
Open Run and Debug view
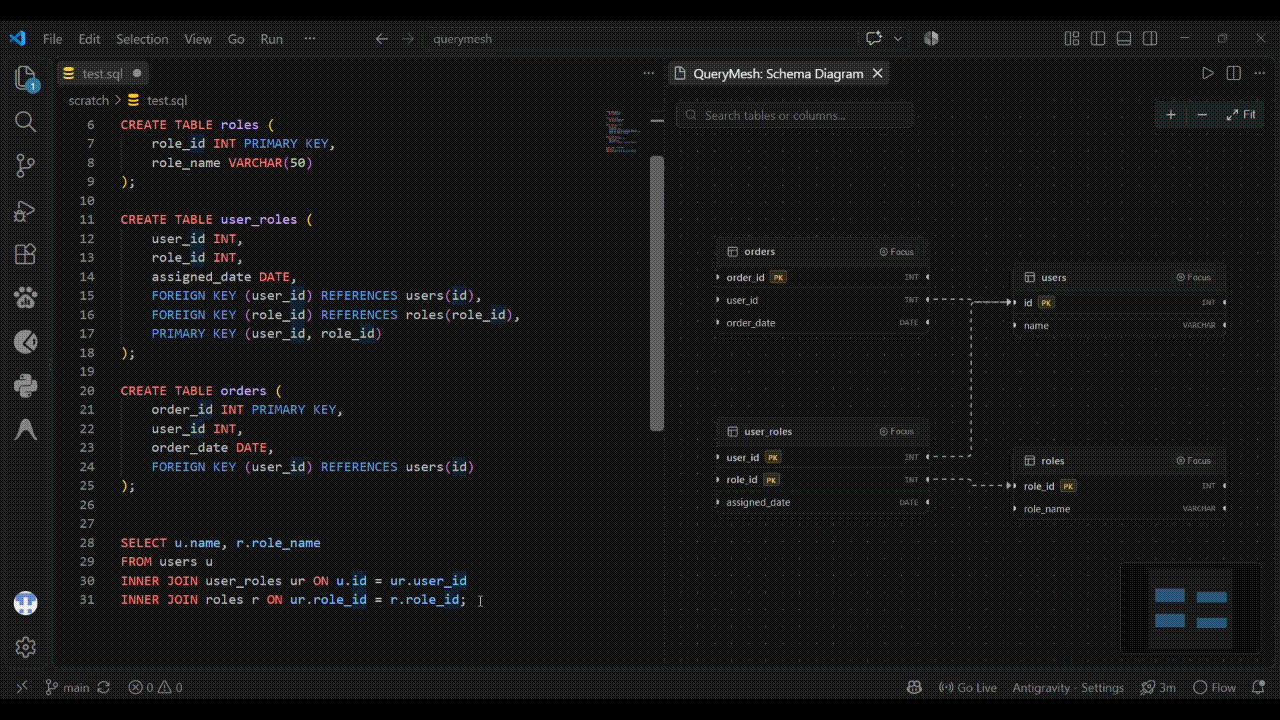(26, 210)
